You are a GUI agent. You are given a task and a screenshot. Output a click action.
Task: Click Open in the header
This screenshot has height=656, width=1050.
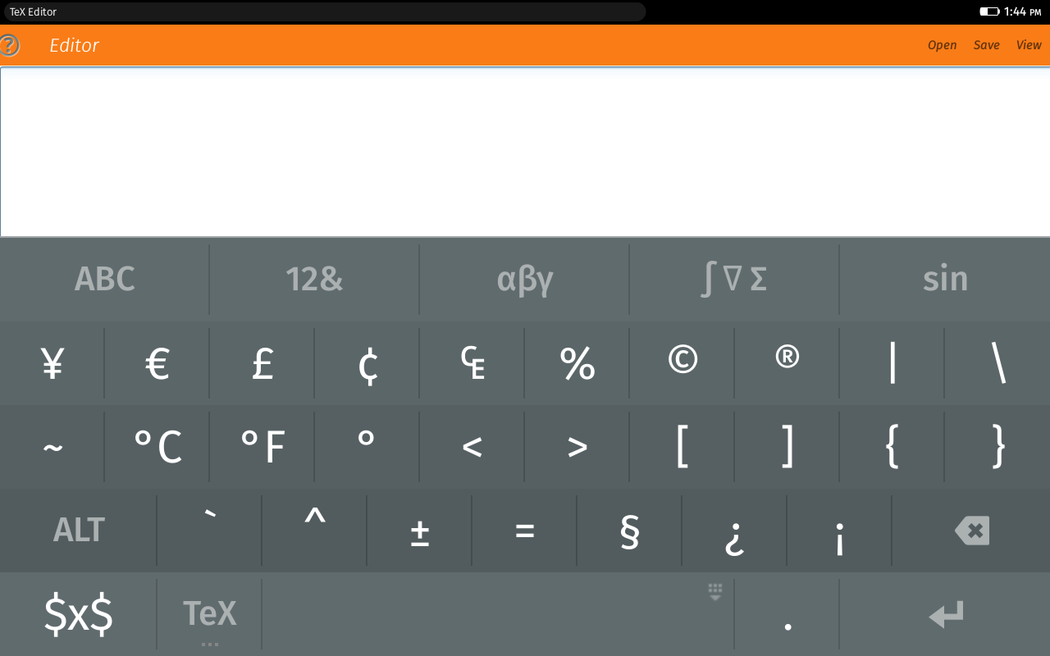(x=942, y=46)
